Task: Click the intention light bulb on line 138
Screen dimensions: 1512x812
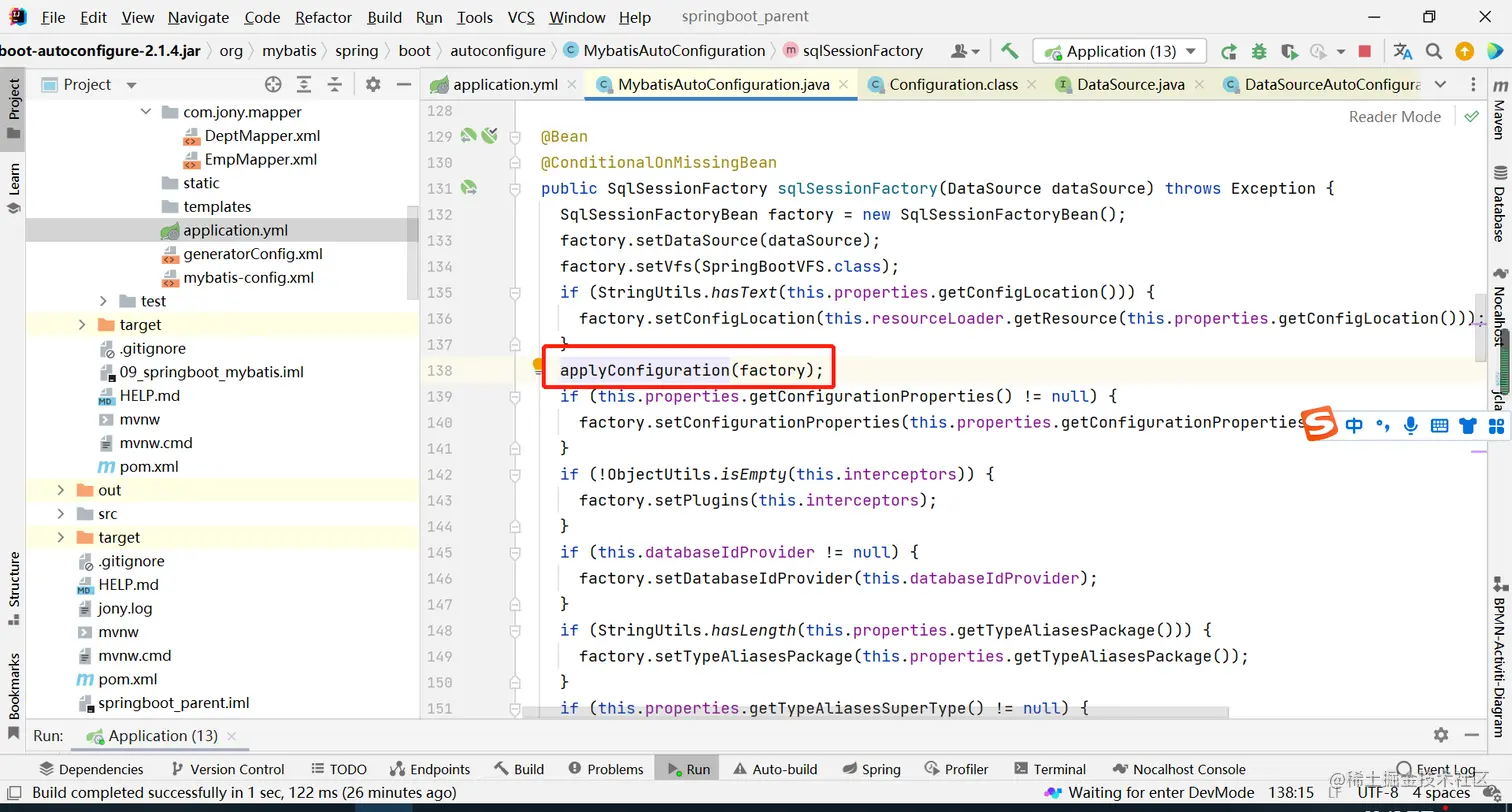Action: pos(538,366)
